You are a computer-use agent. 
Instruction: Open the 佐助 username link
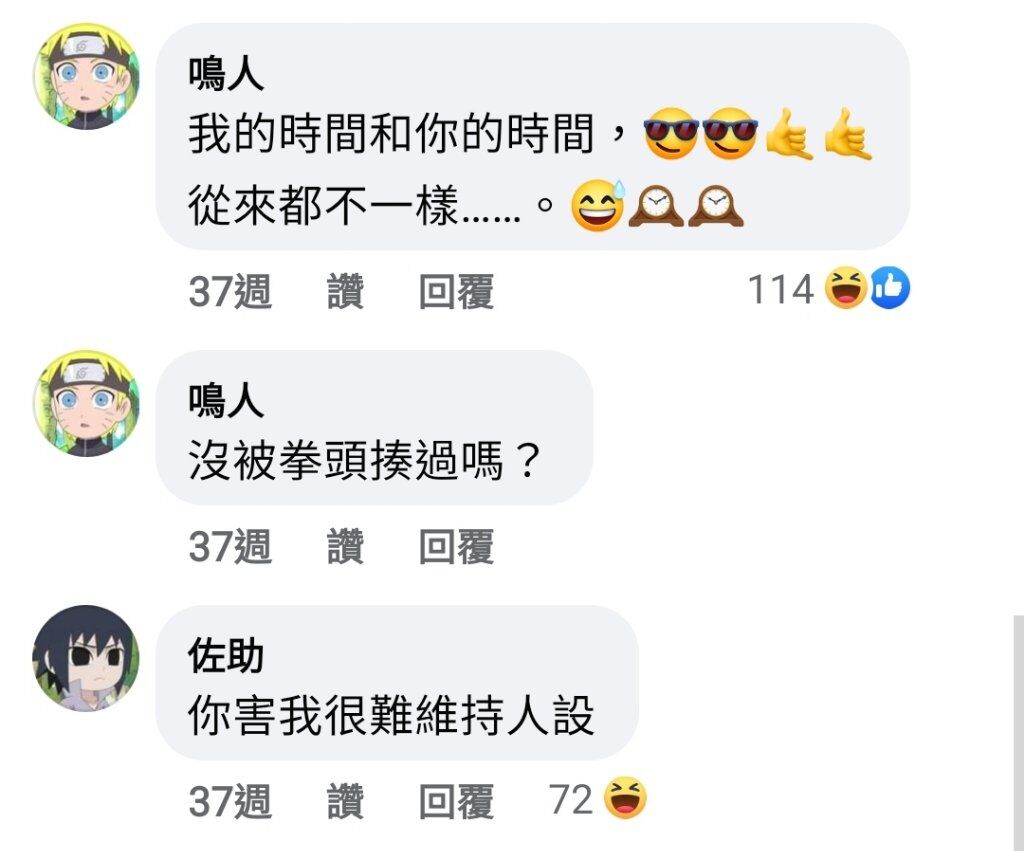click(226, 656)
